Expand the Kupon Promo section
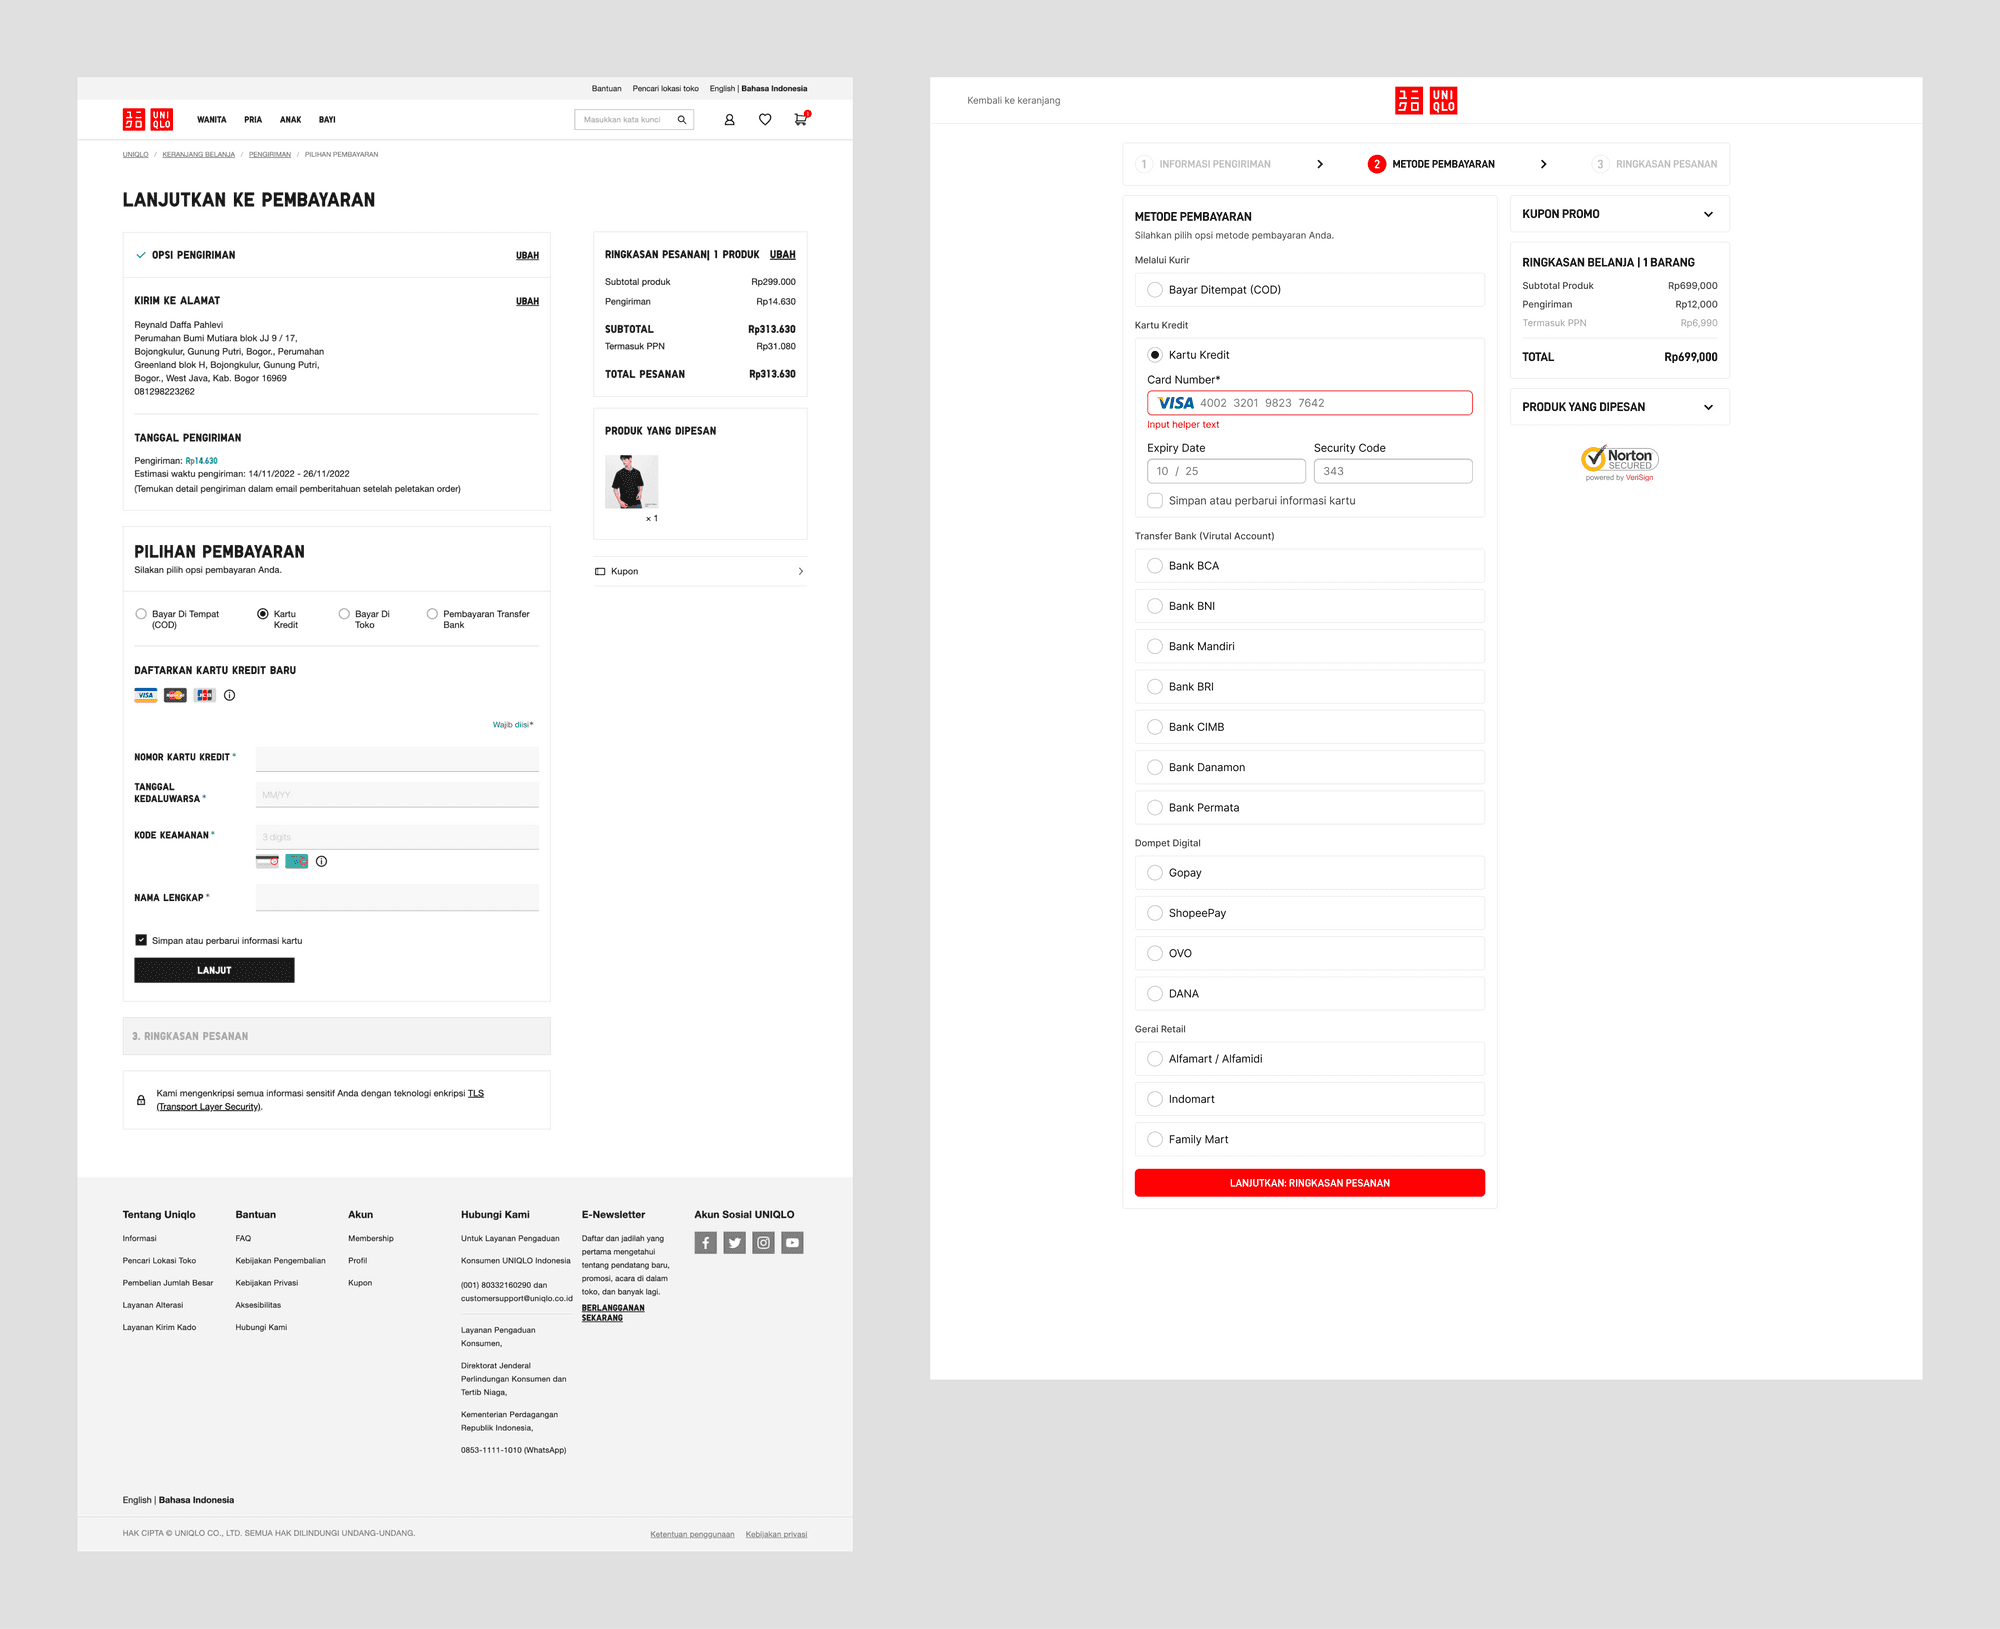The width and height of the screenshot is (2000, 1629). pos(1708,214)
